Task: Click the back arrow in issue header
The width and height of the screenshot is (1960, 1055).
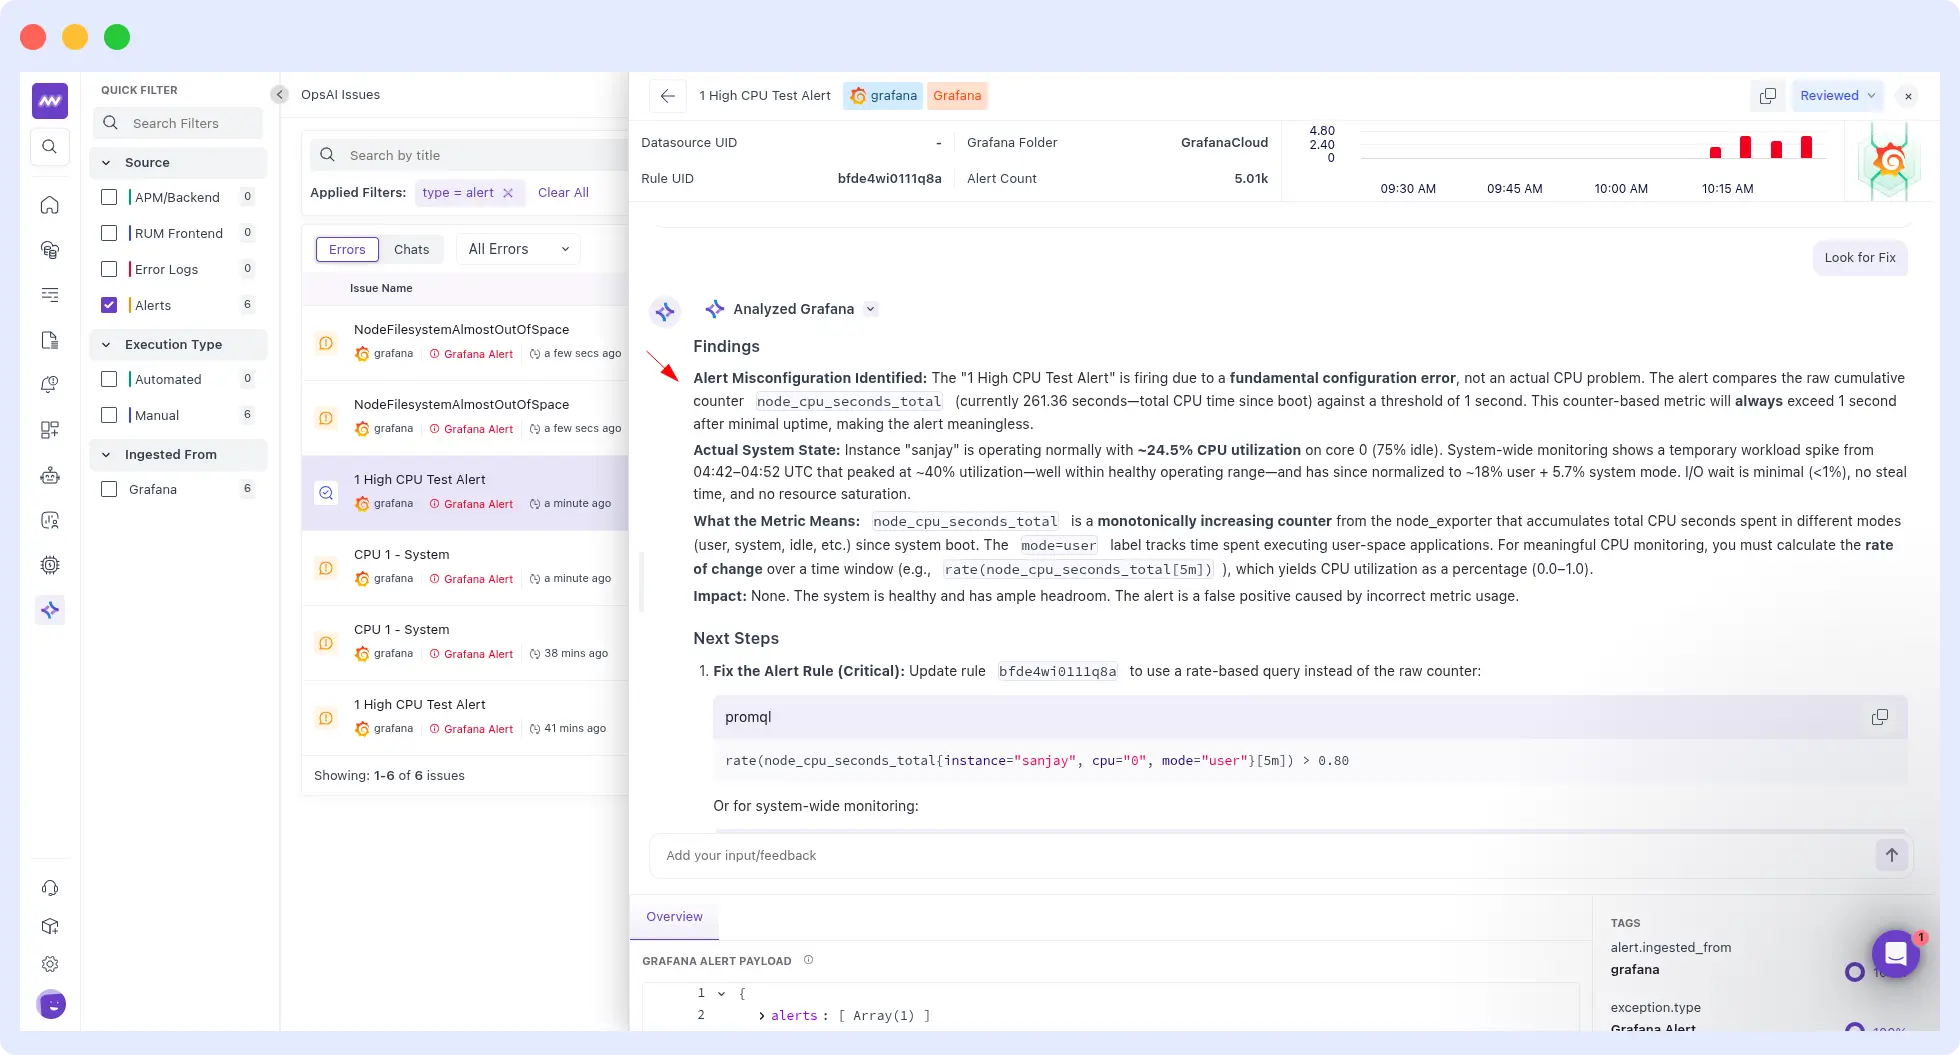Action: (667, 96)
